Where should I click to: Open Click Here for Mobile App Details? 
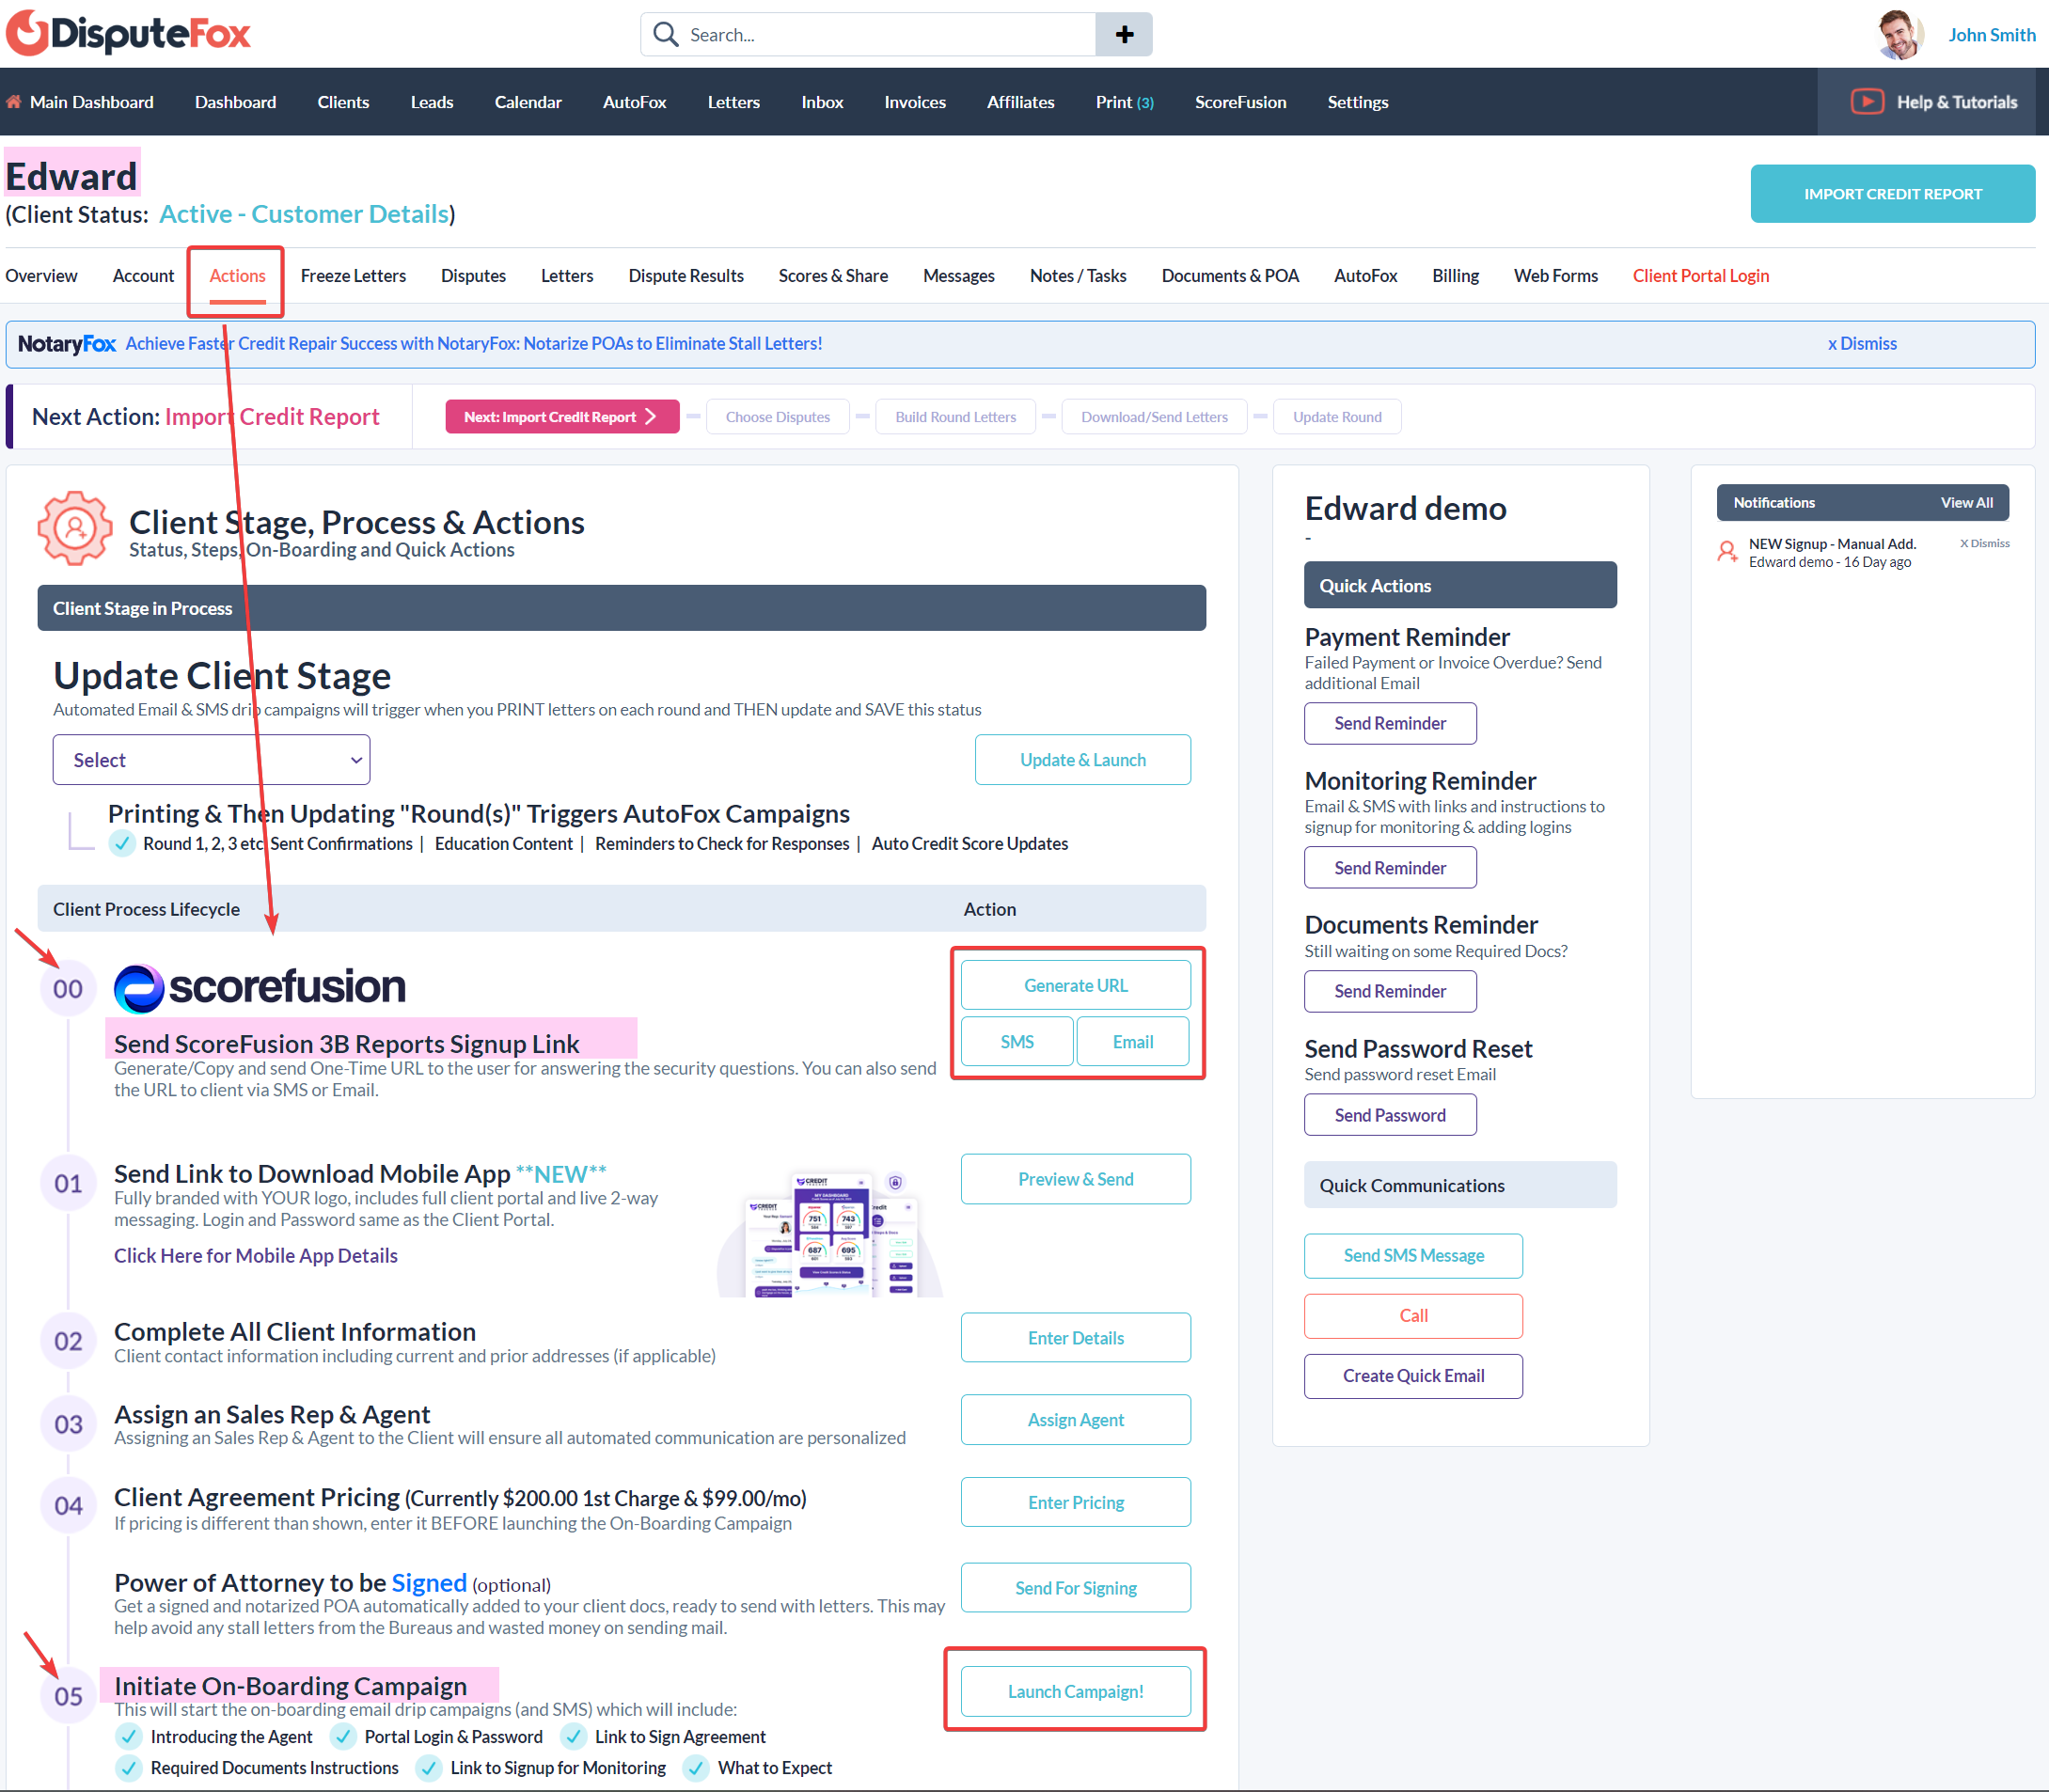pos(256,1256)
